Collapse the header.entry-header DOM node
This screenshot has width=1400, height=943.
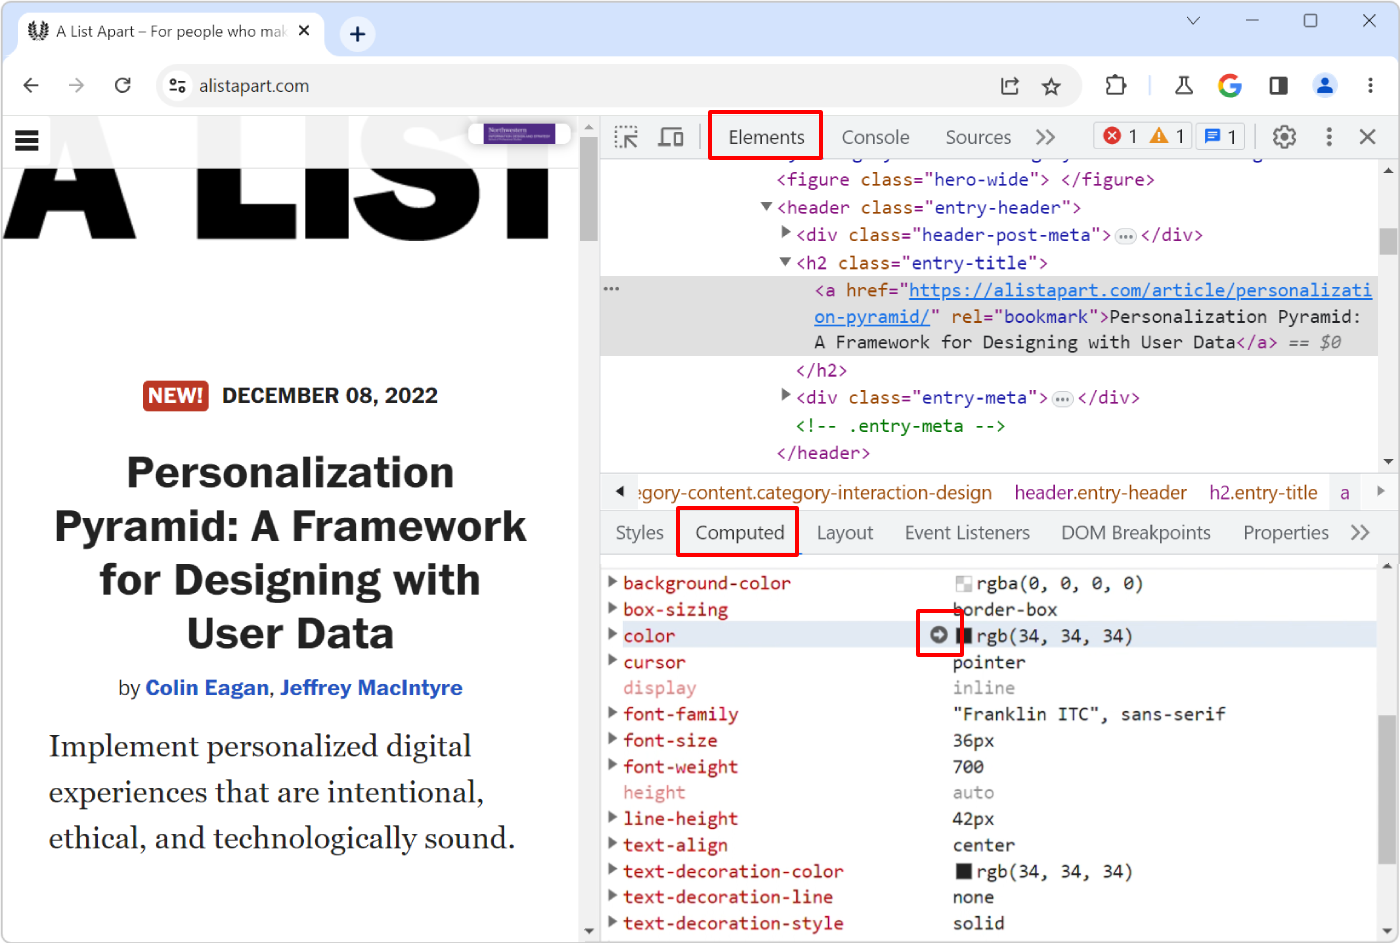pyautogui.click(x=766, y=207)
